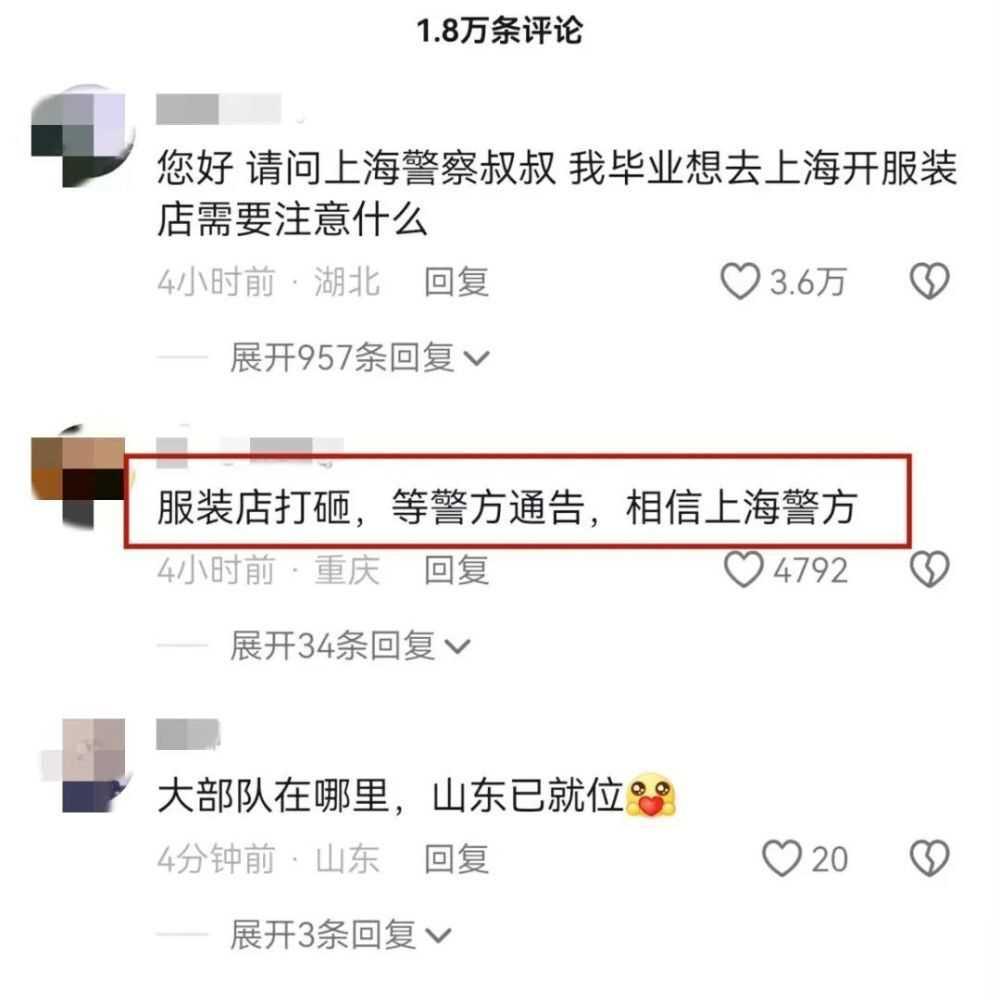Viewport: 1000px width, 1000px height.
Task: Tap the first commenter's blurred username
Action: click(219, 108)
